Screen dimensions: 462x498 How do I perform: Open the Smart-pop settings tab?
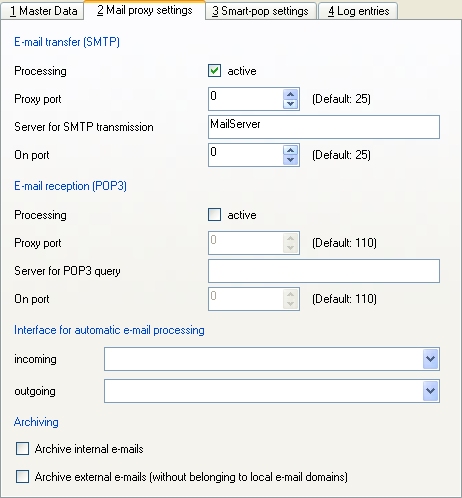[x=260, y=11]
